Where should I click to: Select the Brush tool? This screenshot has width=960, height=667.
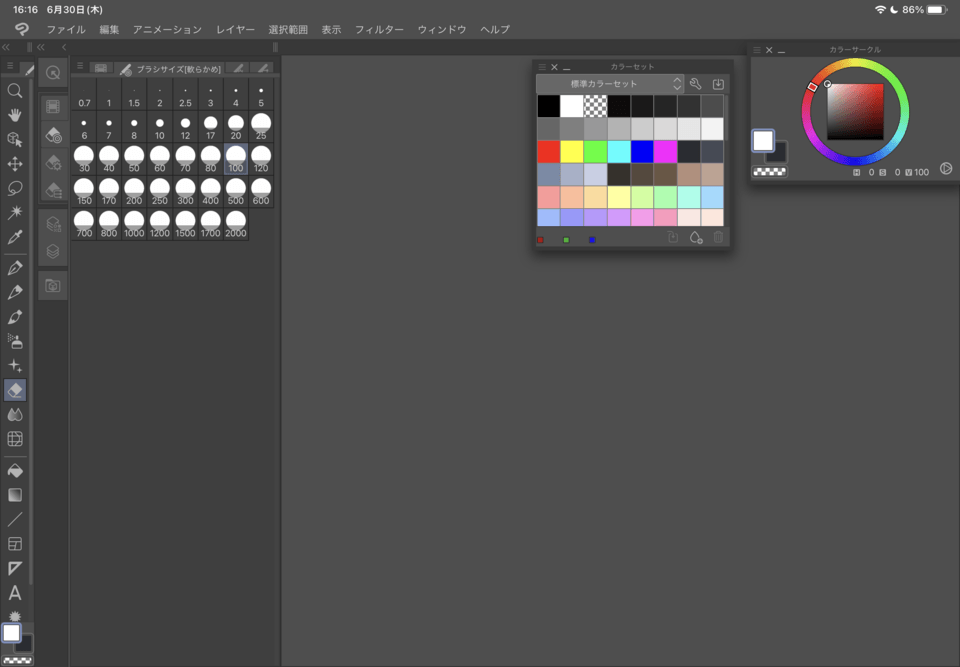[15, 317]
